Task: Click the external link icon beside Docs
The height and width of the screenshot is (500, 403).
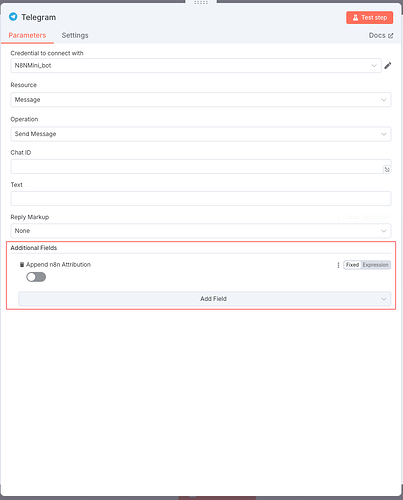Action: pos(390,36)
